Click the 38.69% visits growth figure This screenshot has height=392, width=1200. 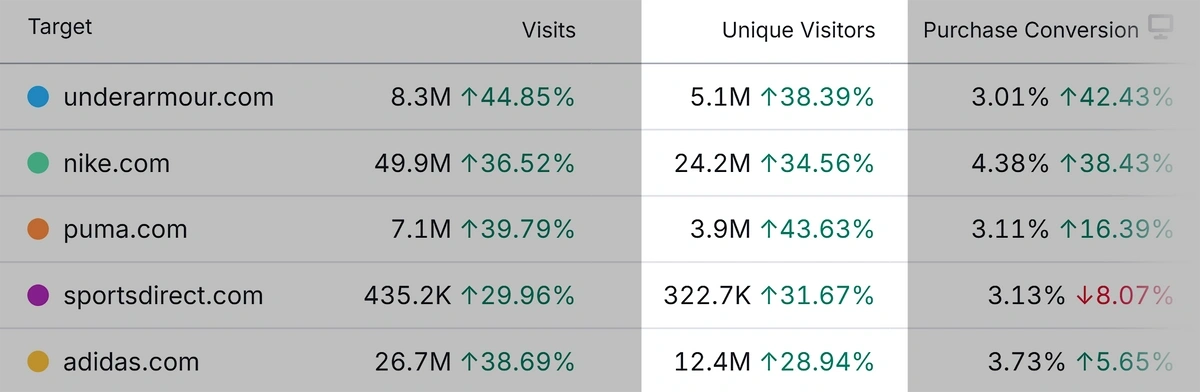click(517, 361)
